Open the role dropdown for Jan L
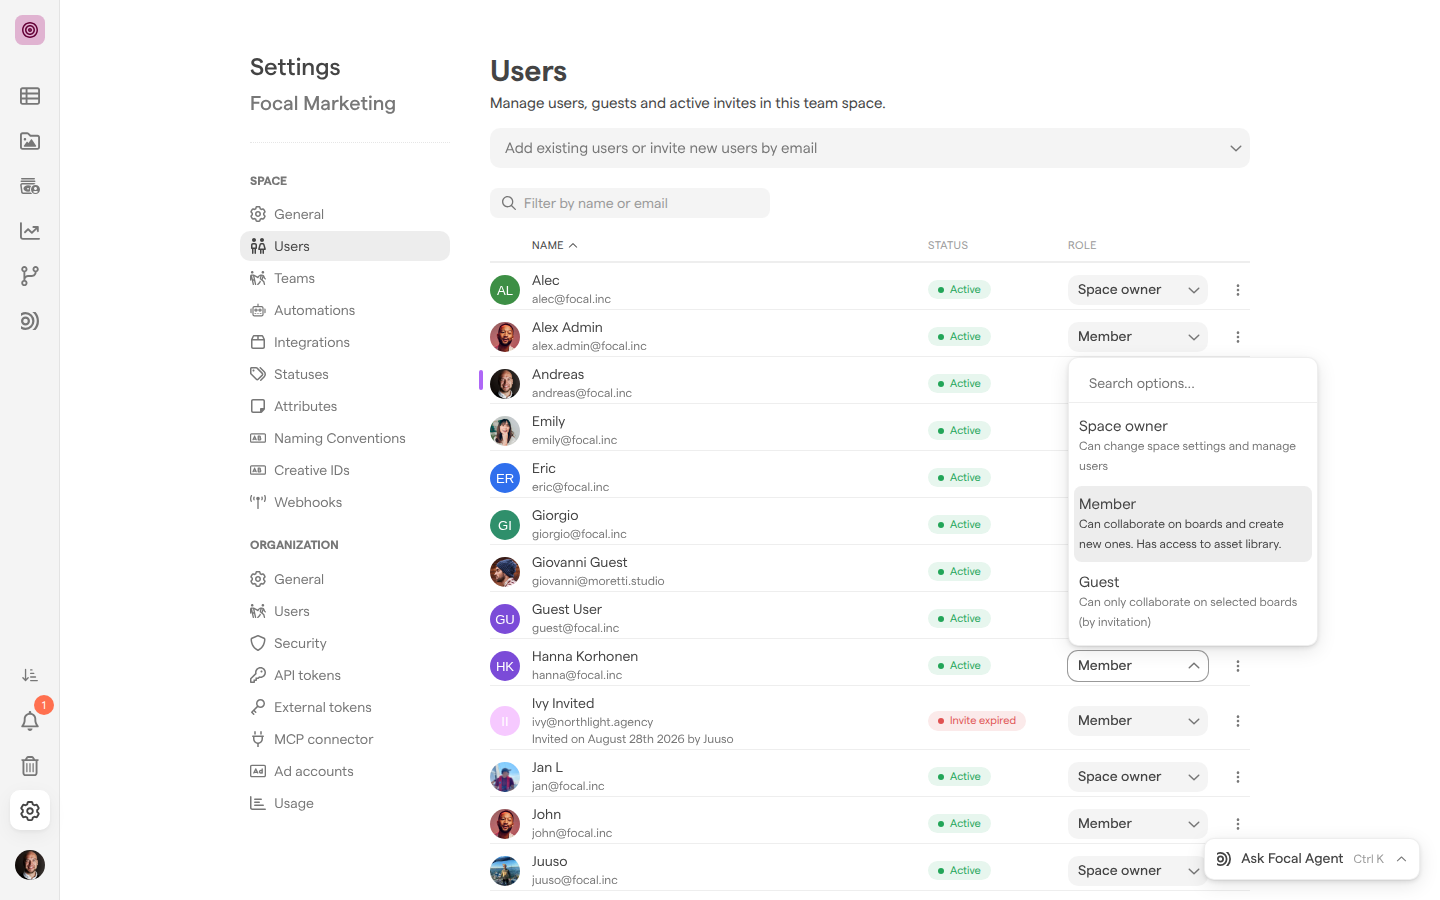 point(1138,777)
